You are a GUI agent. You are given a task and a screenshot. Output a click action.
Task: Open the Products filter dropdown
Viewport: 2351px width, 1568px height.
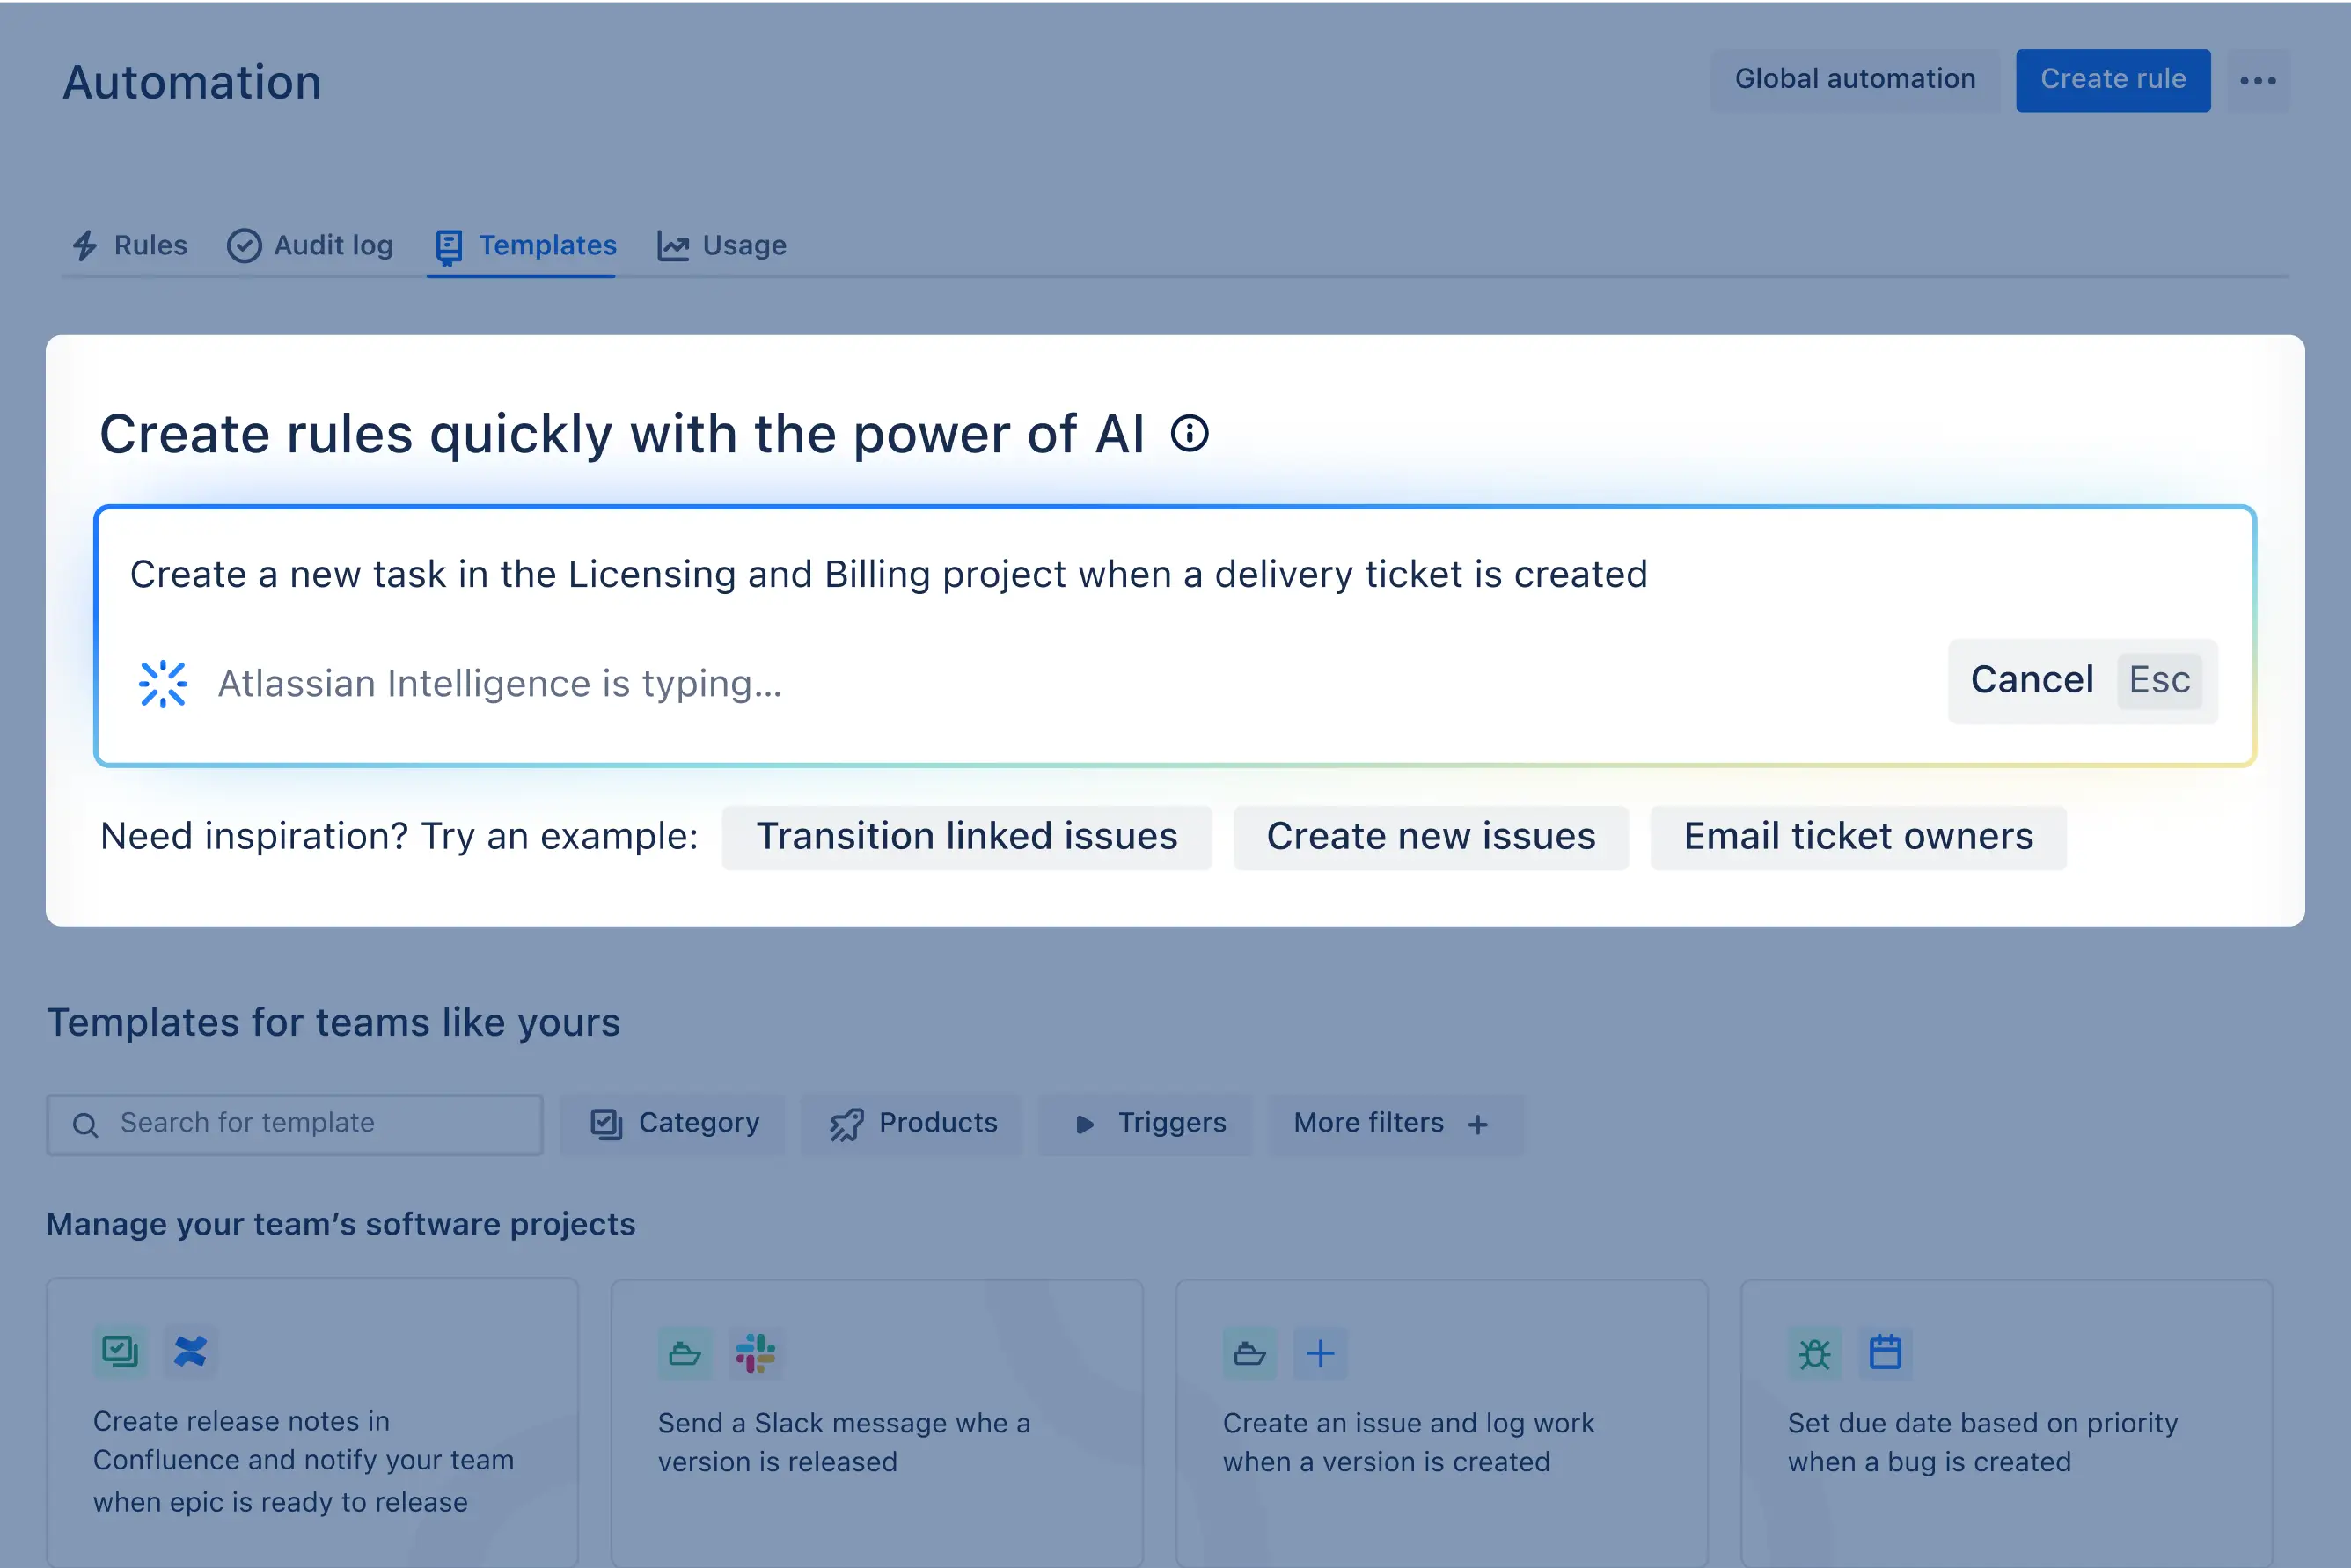tap(912, 1124)
